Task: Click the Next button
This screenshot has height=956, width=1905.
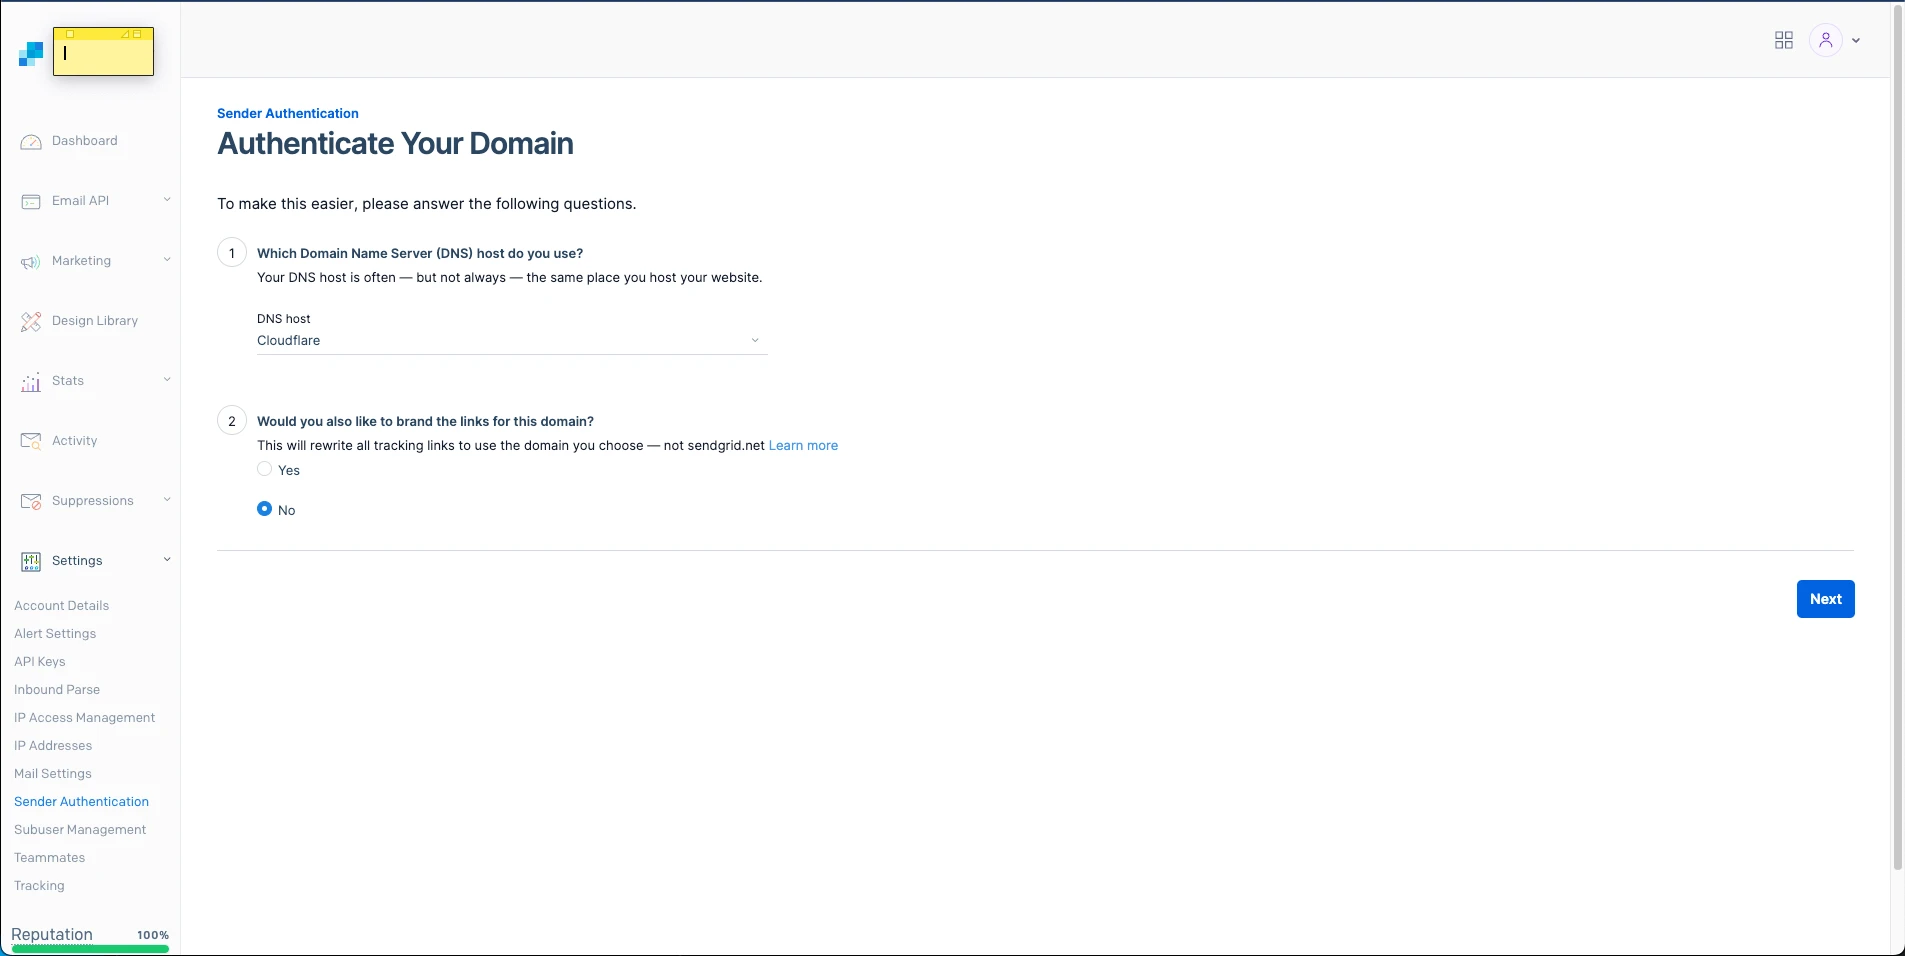Action: [x=1825, y=598]
